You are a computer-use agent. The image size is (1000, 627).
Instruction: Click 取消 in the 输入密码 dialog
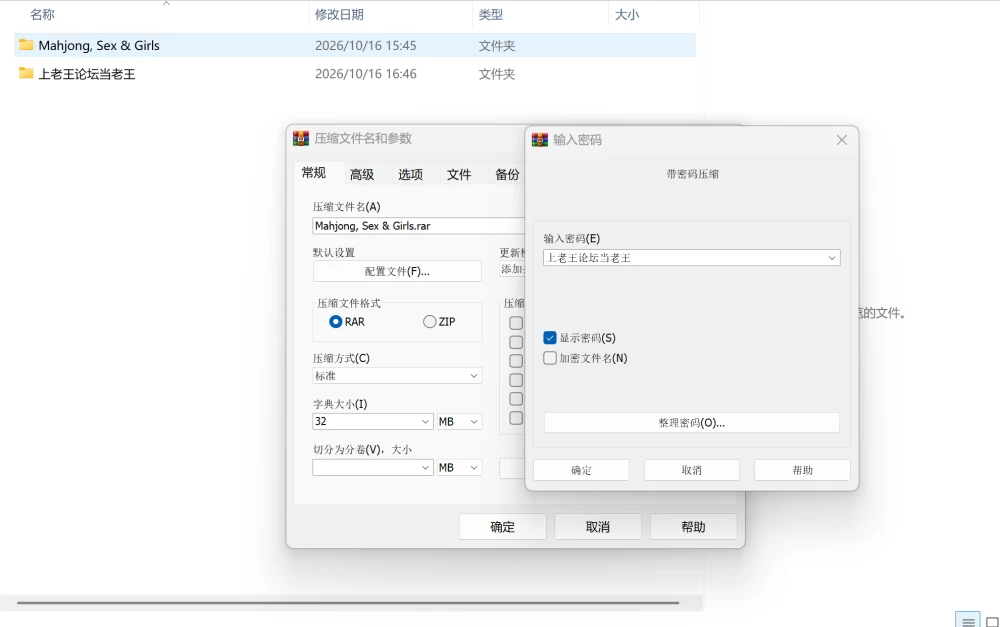click(692, 470)
